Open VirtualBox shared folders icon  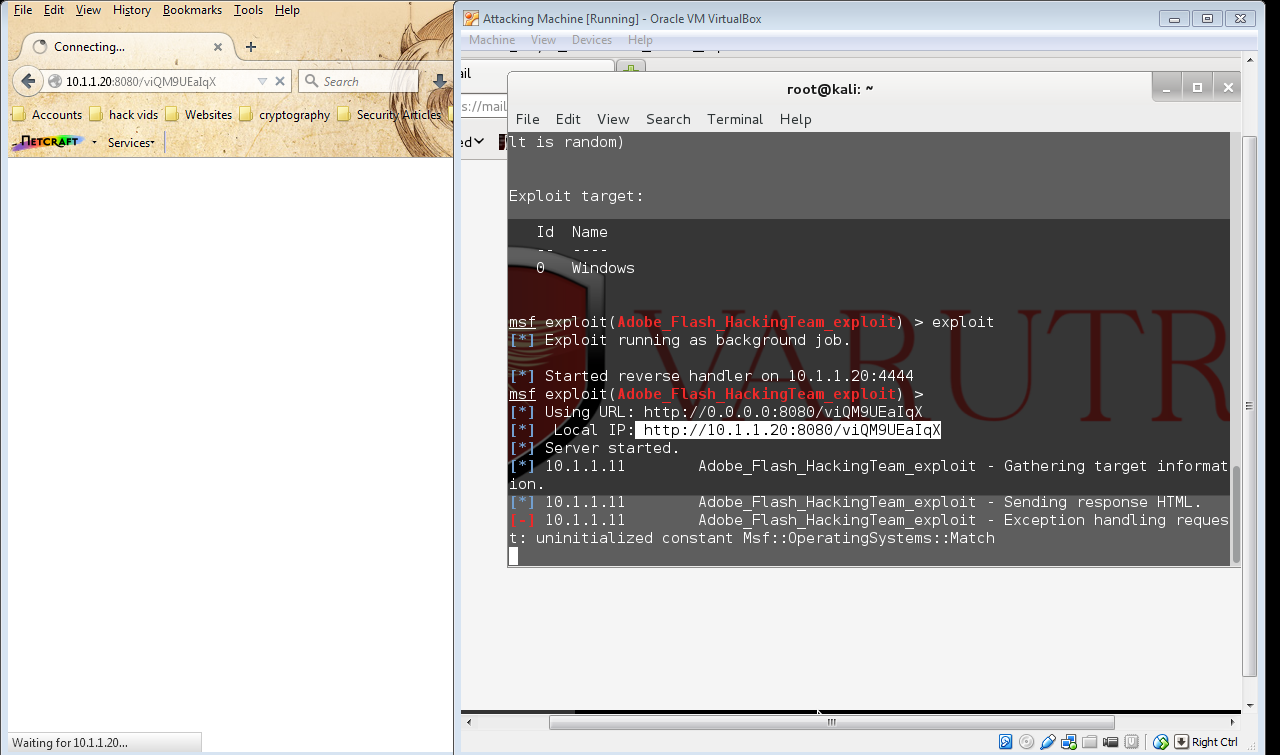(1089, 742)
